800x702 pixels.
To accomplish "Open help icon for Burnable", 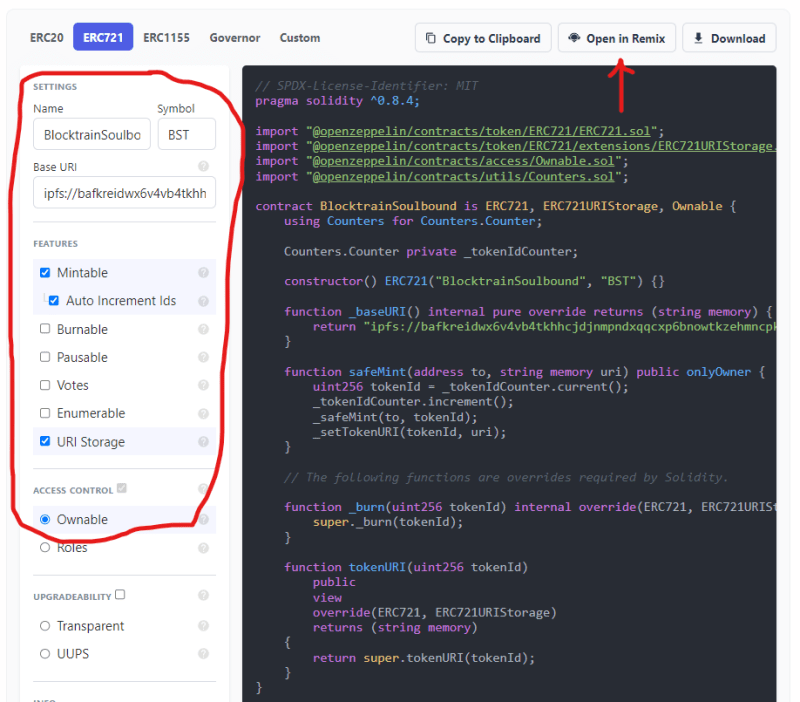I will pyautogui.click(x=203, y=329).
